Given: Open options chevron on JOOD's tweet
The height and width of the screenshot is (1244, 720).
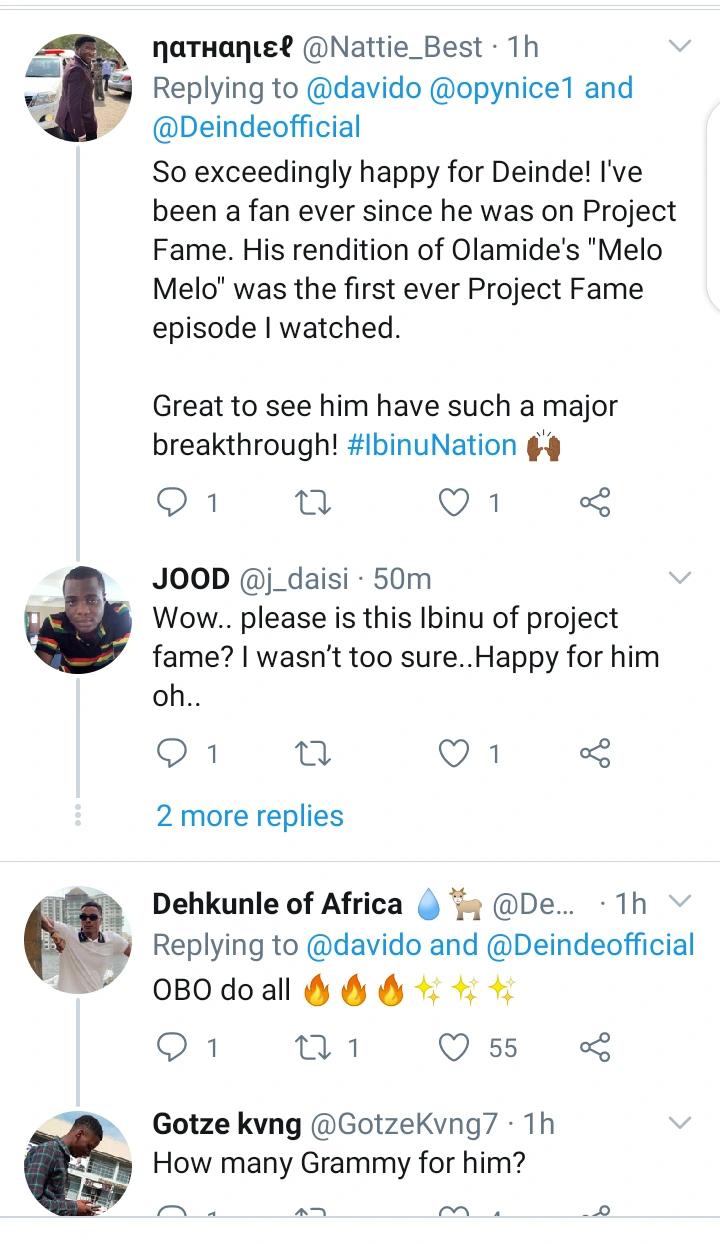Looking at the screenshot, I should point(680,578).
